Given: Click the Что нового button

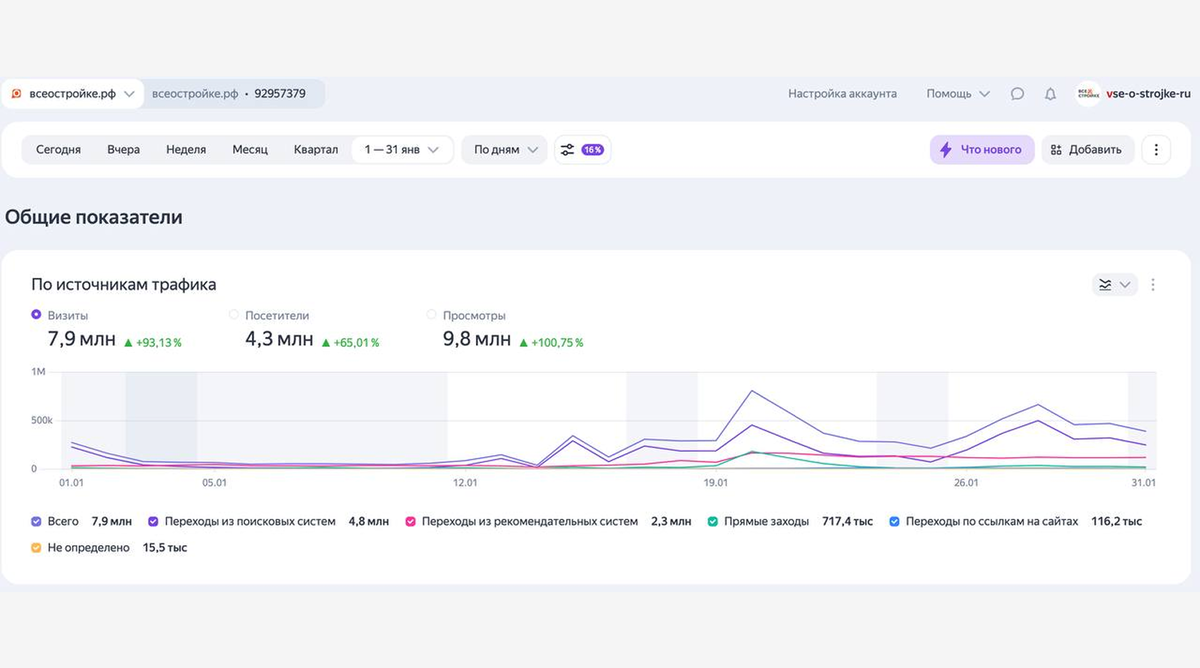Looking at the screenshot, I should (x=982, y=150).
